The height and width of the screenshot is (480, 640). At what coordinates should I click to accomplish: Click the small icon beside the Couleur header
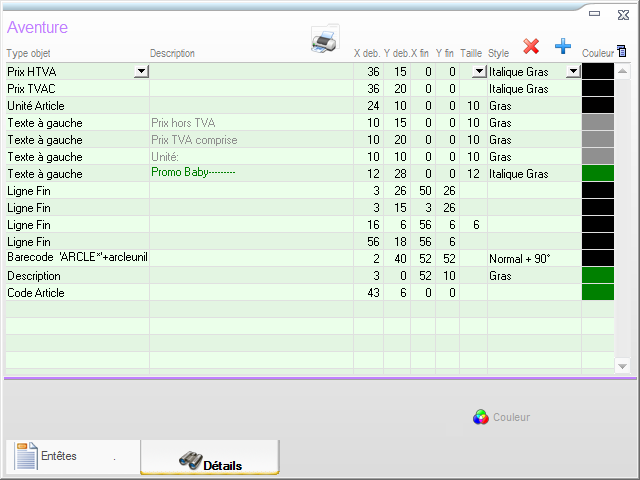pyautogui.click(x=621, y=50)
